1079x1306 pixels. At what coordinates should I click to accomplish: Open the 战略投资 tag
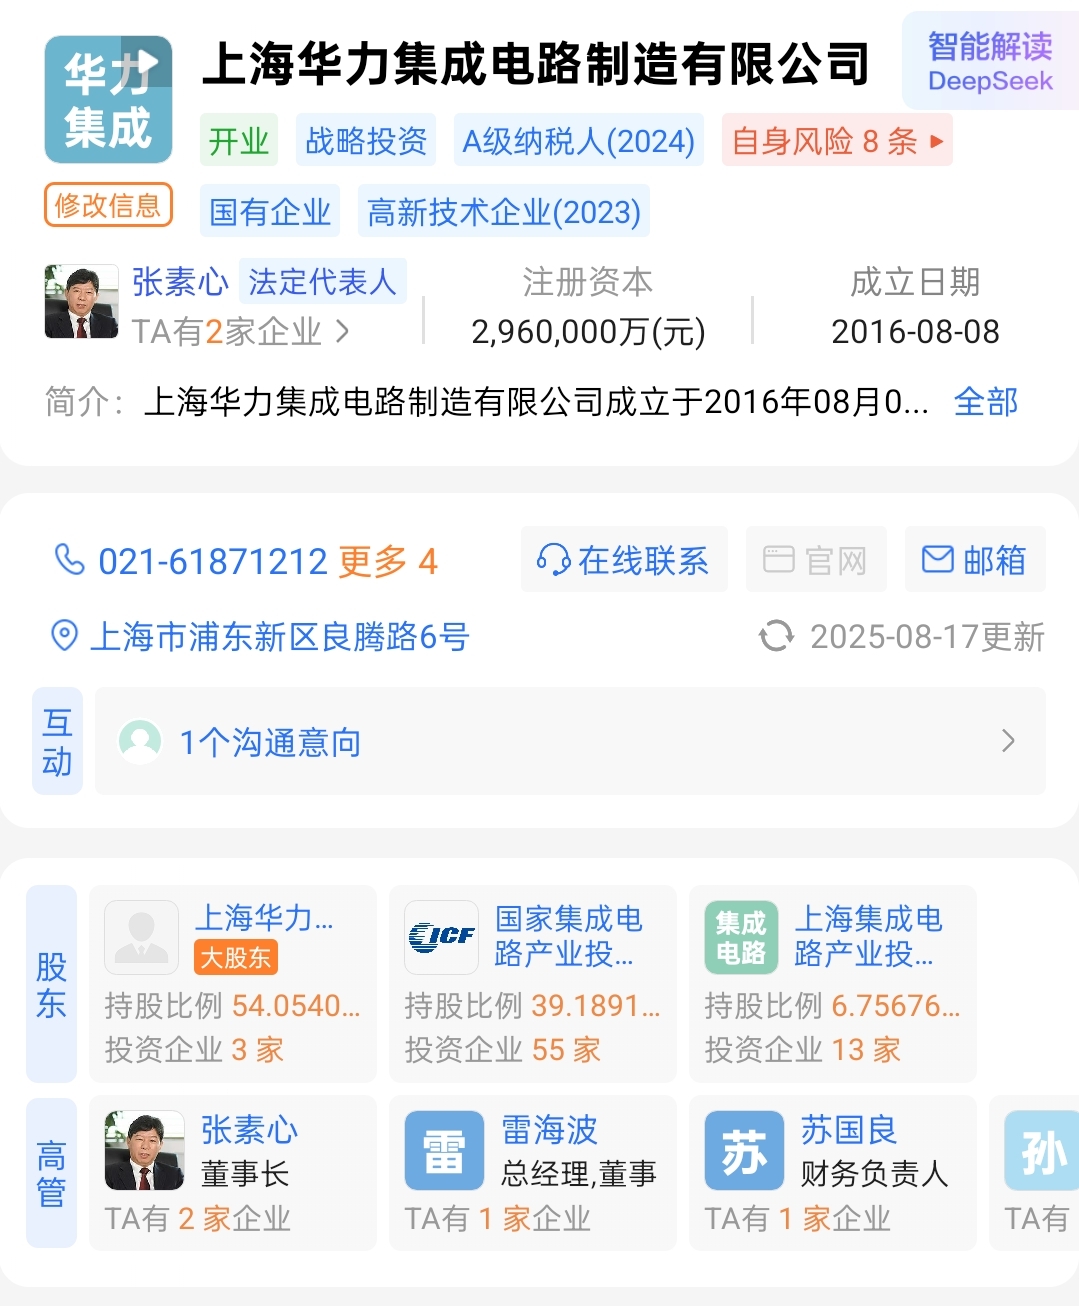click(366, 140)
